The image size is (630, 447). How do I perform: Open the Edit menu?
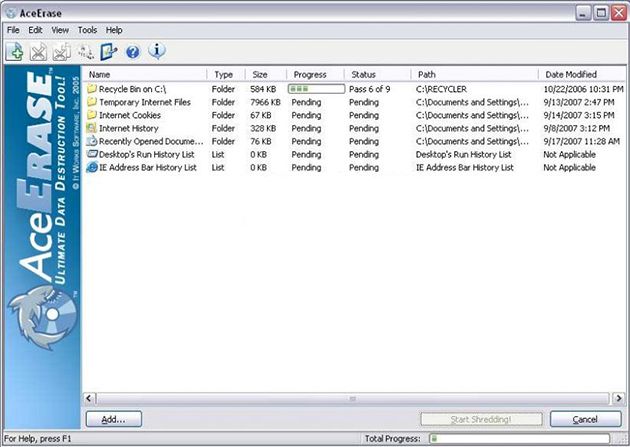pyautogui.click(x=35, y=30)
